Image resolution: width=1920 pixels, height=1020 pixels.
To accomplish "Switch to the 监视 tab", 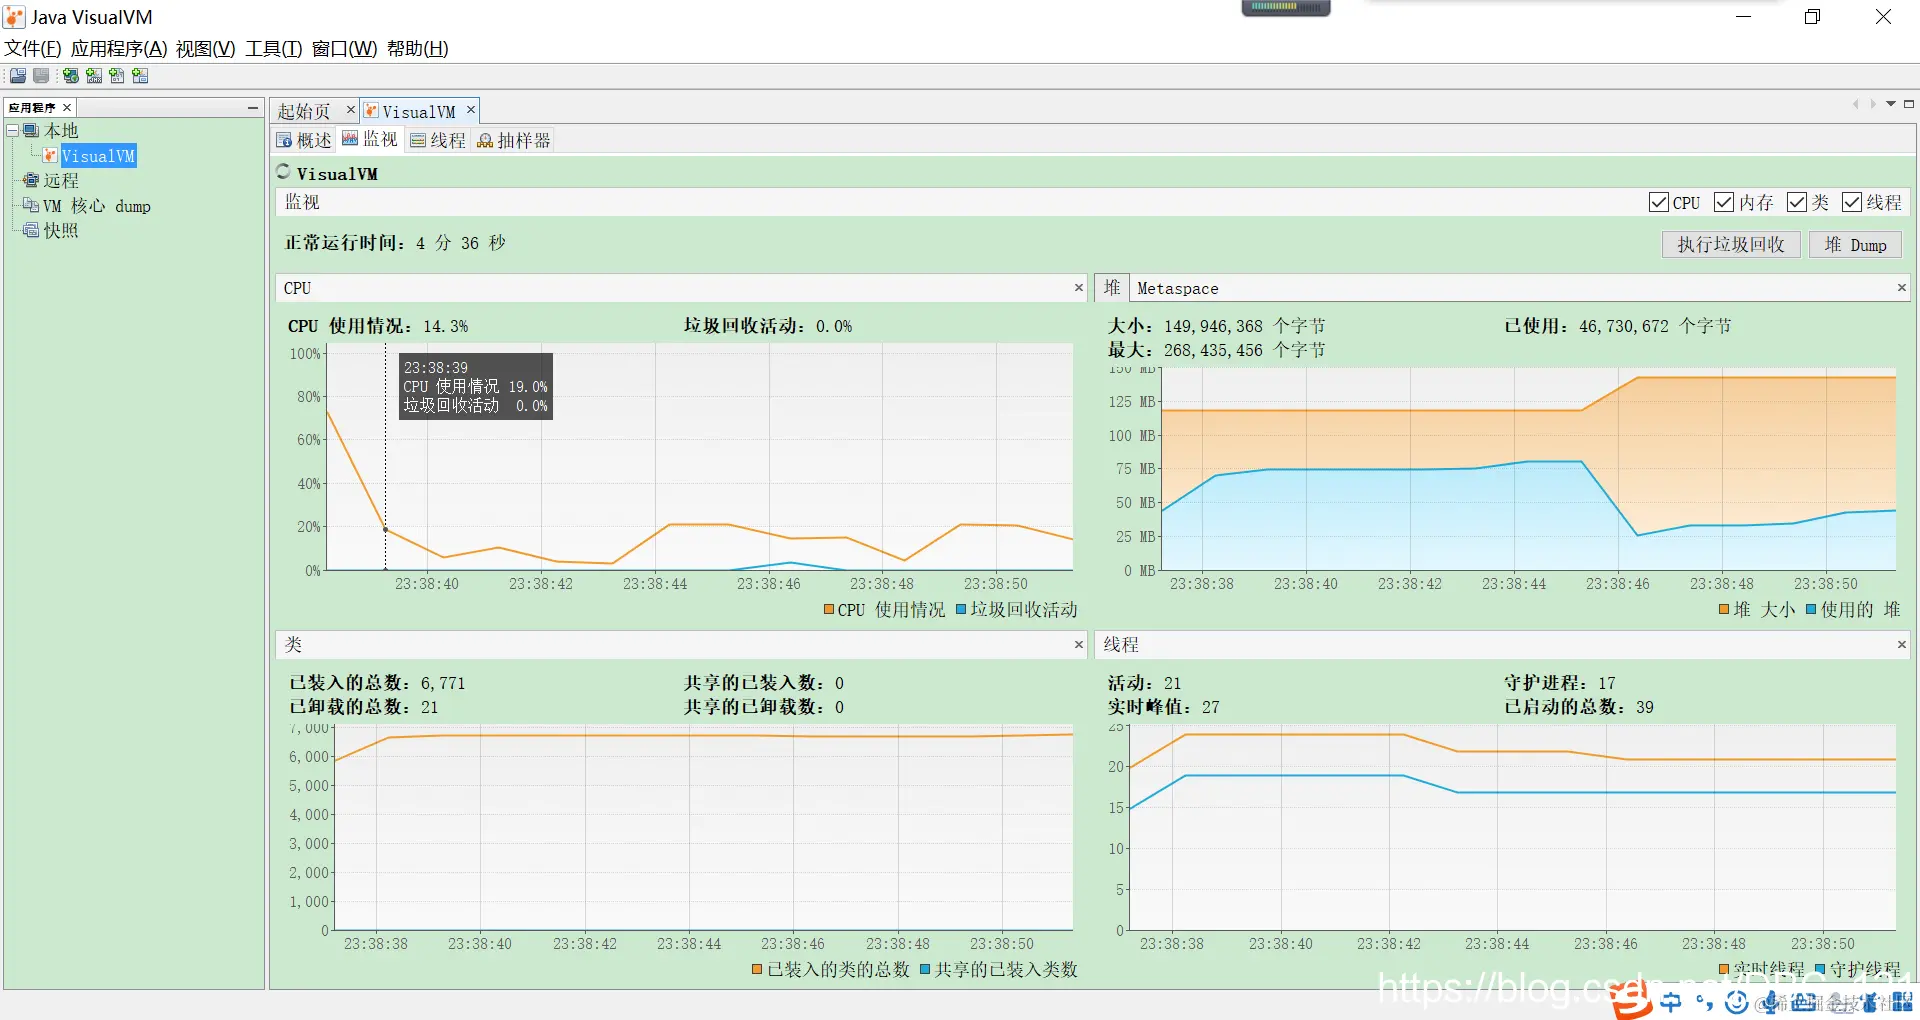I will [x=370, y=140].
